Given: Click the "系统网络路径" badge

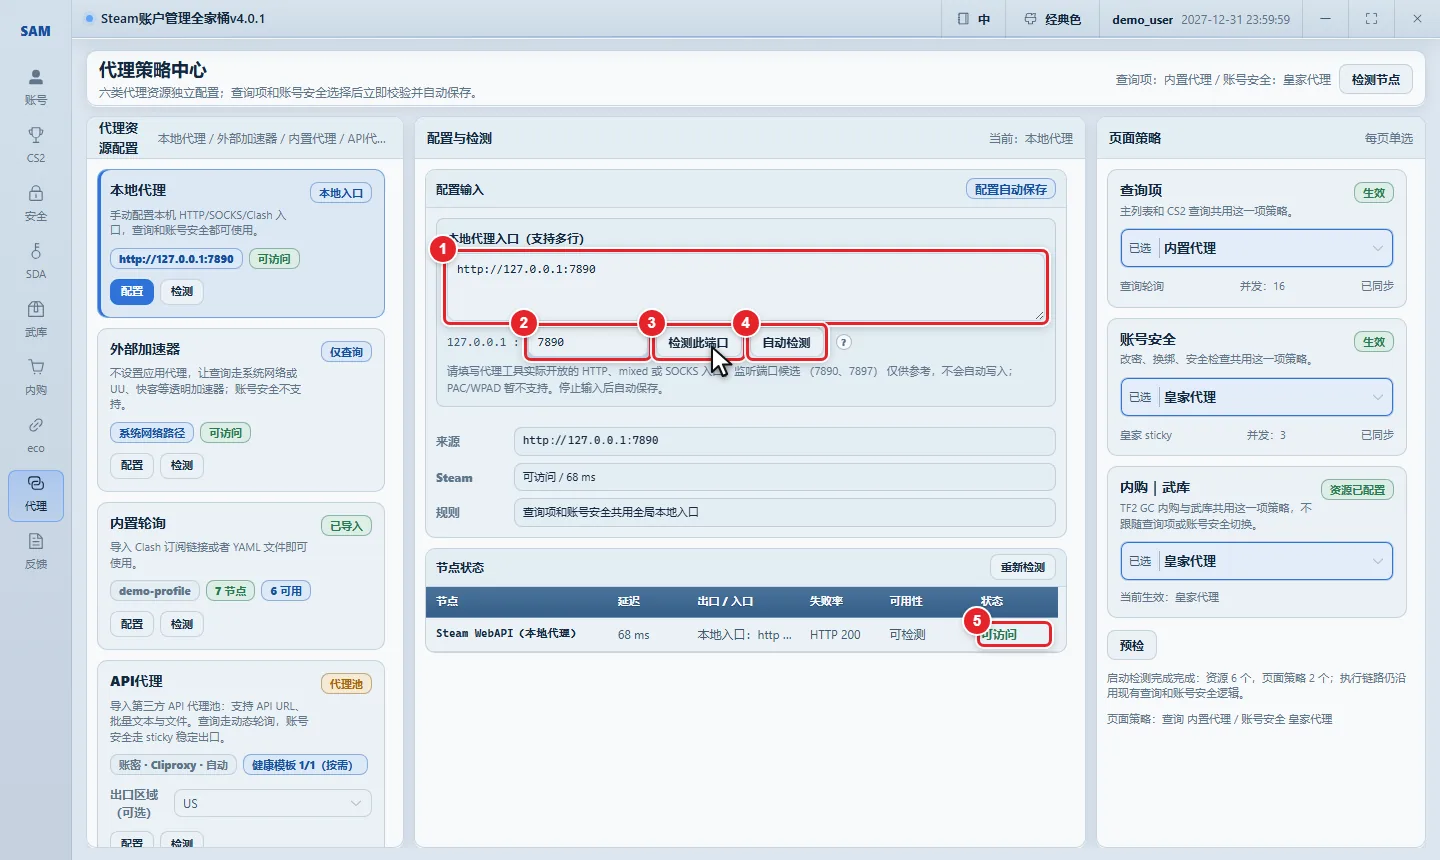Looking at the screenshot, I should pos(152,433).
